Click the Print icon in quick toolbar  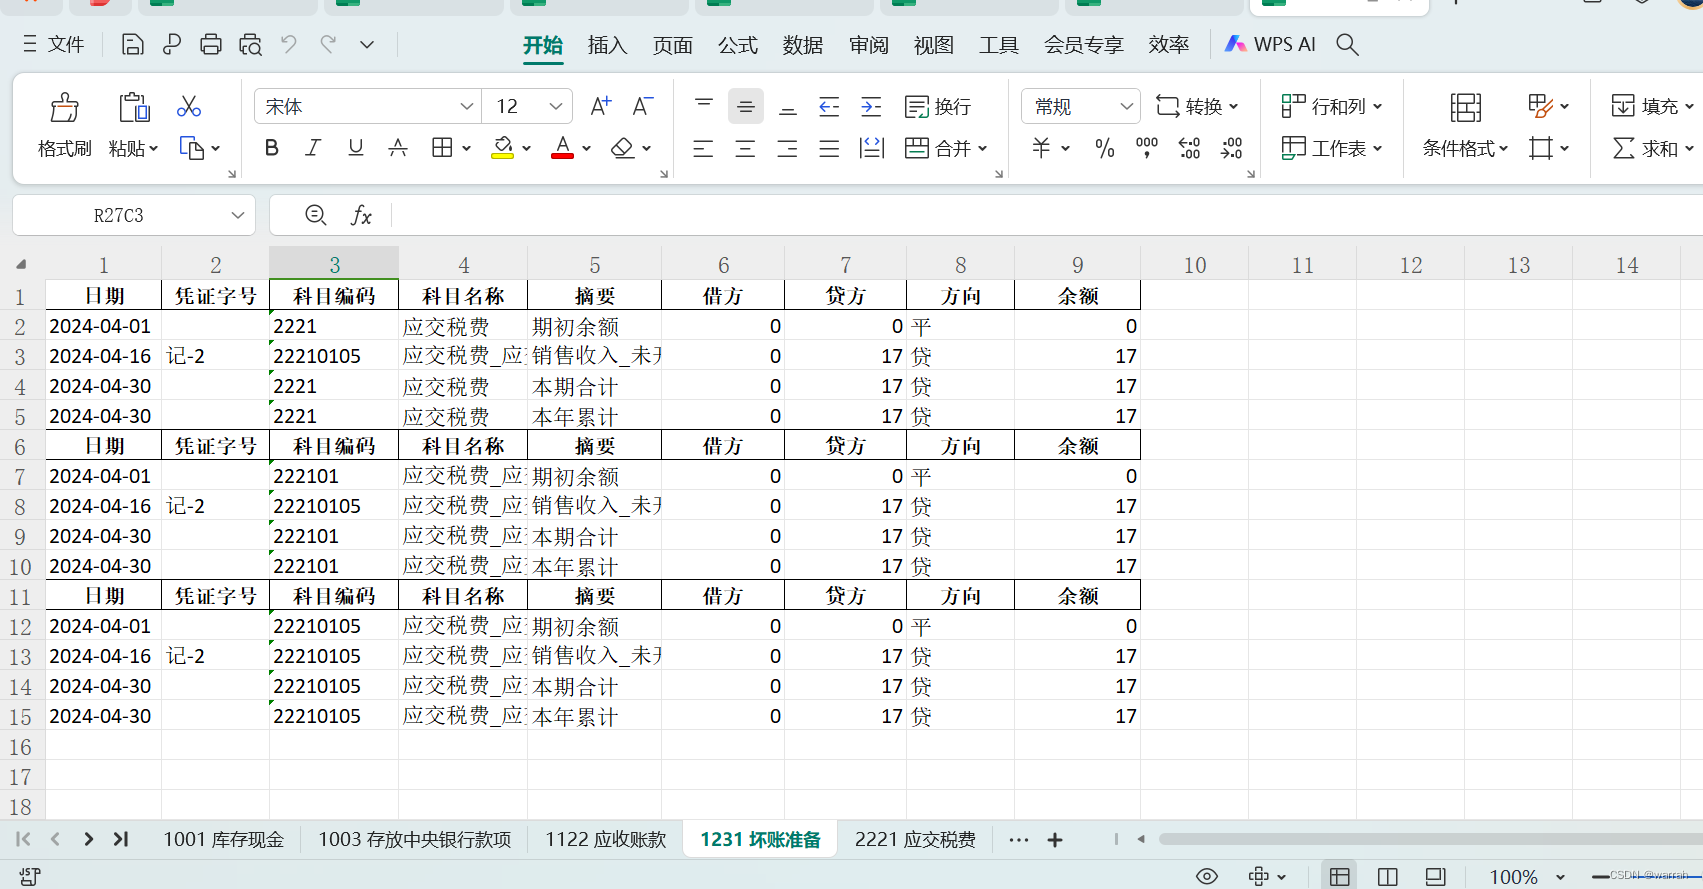211,44
